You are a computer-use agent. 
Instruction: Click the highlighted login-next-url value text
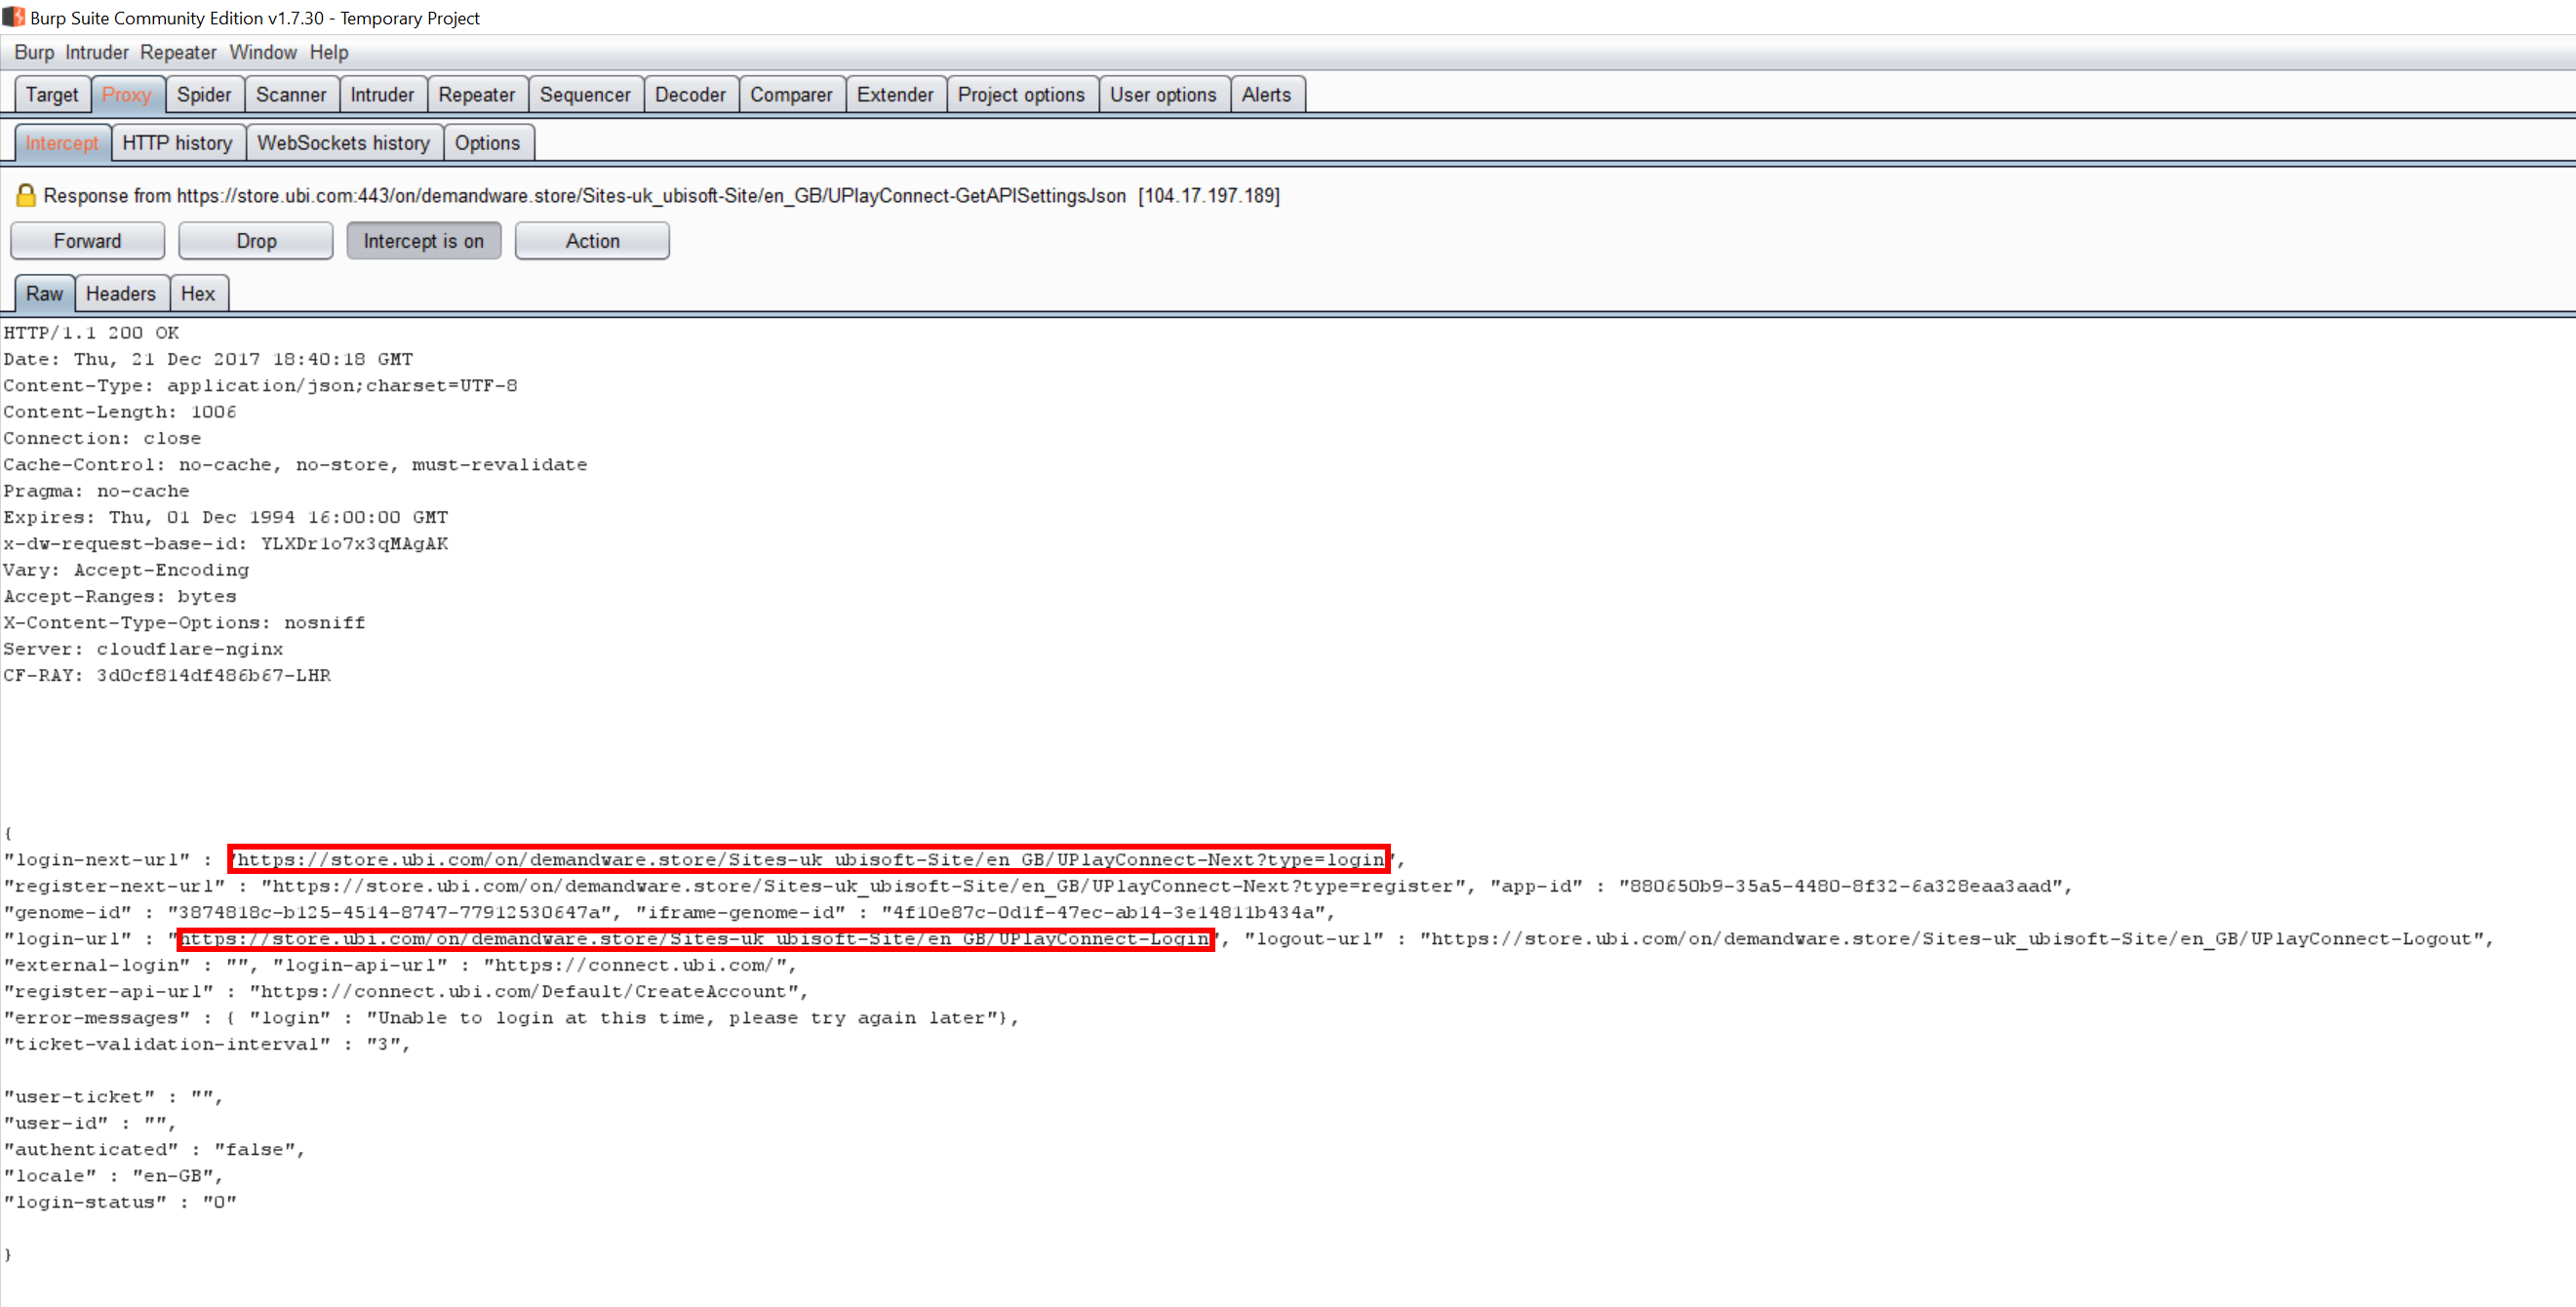(808, 859)
